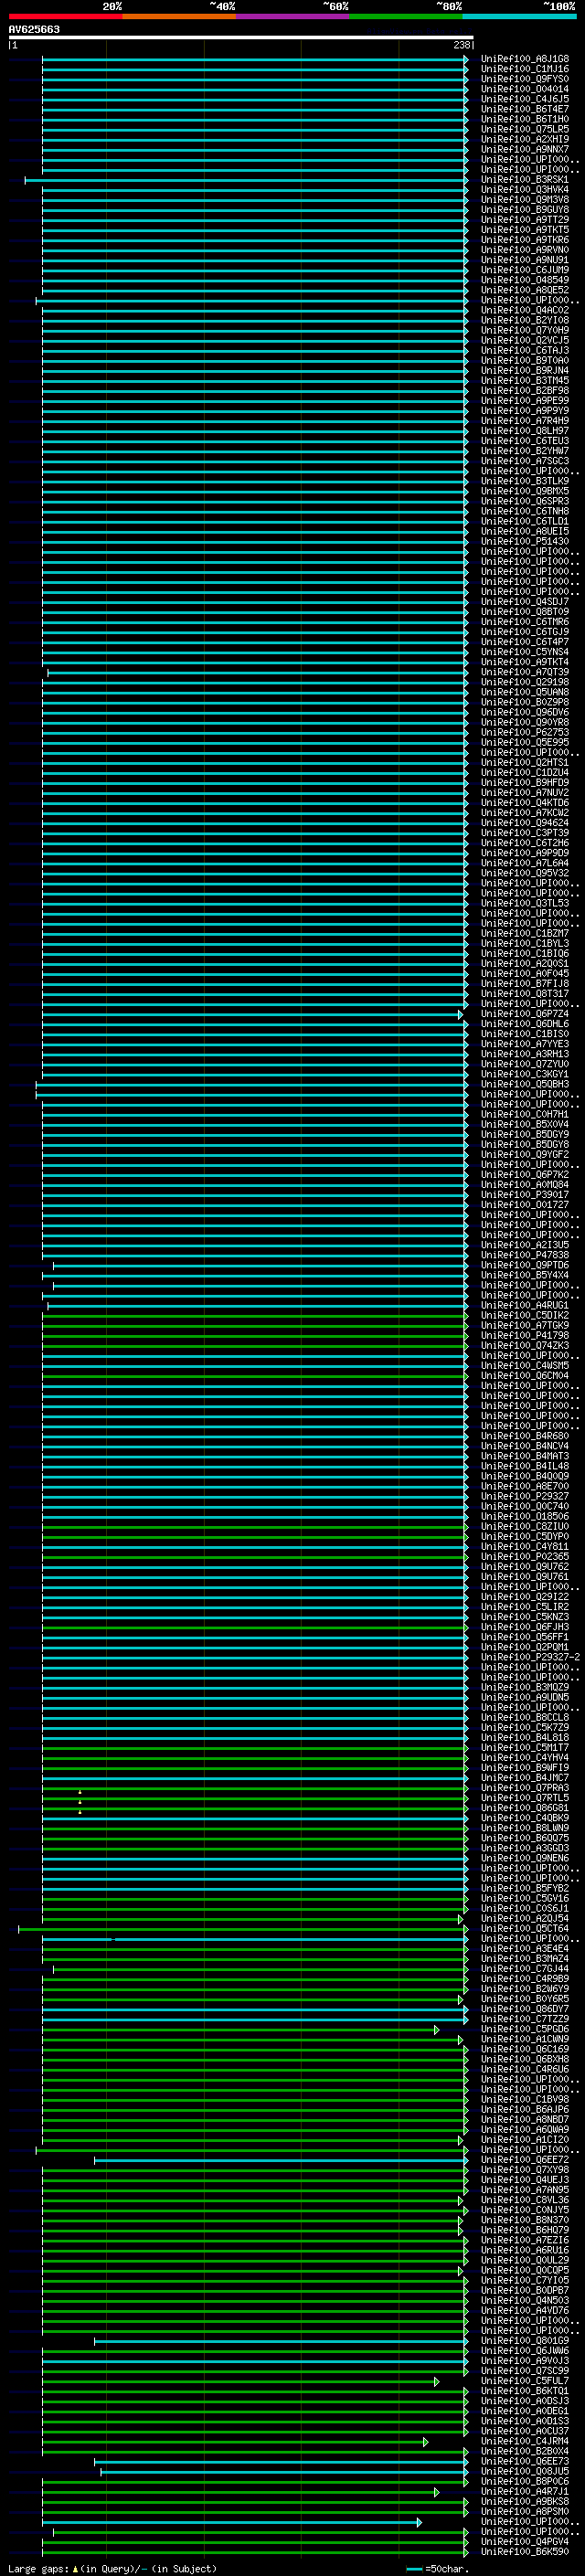Click the green 60-80% identity legend segment
Viewport: 585px width, 2576px height.
coord(406,16)
